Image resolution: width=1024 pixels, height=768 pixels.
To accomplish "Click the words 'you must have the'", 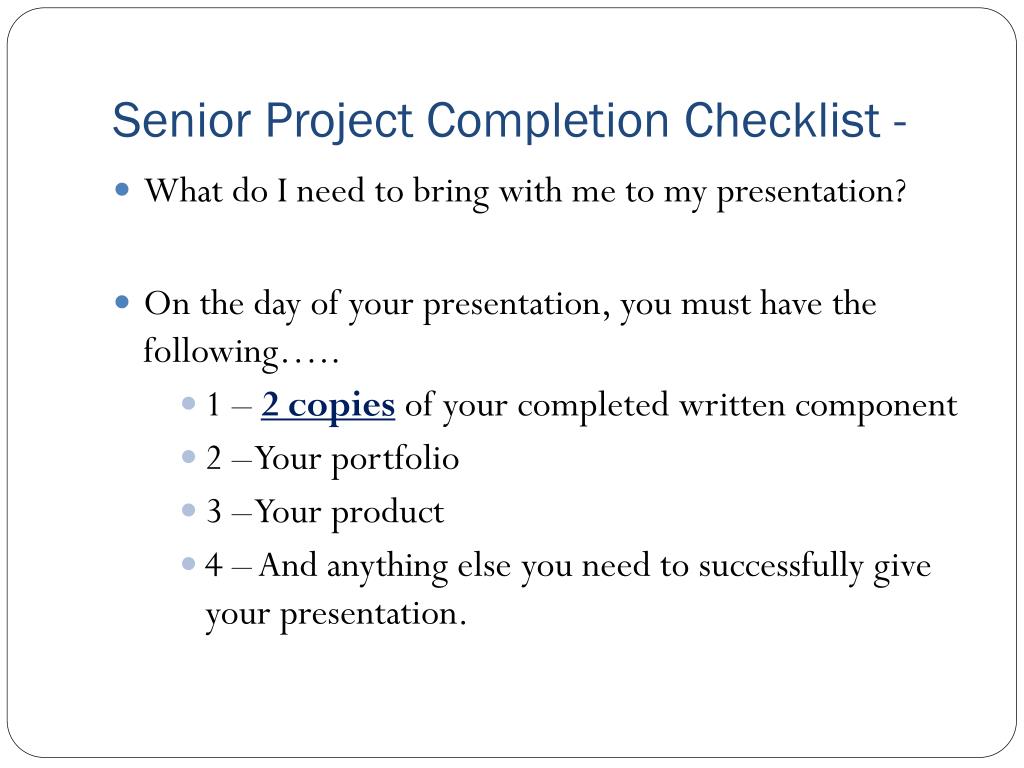I will click(x=748, y=306).
